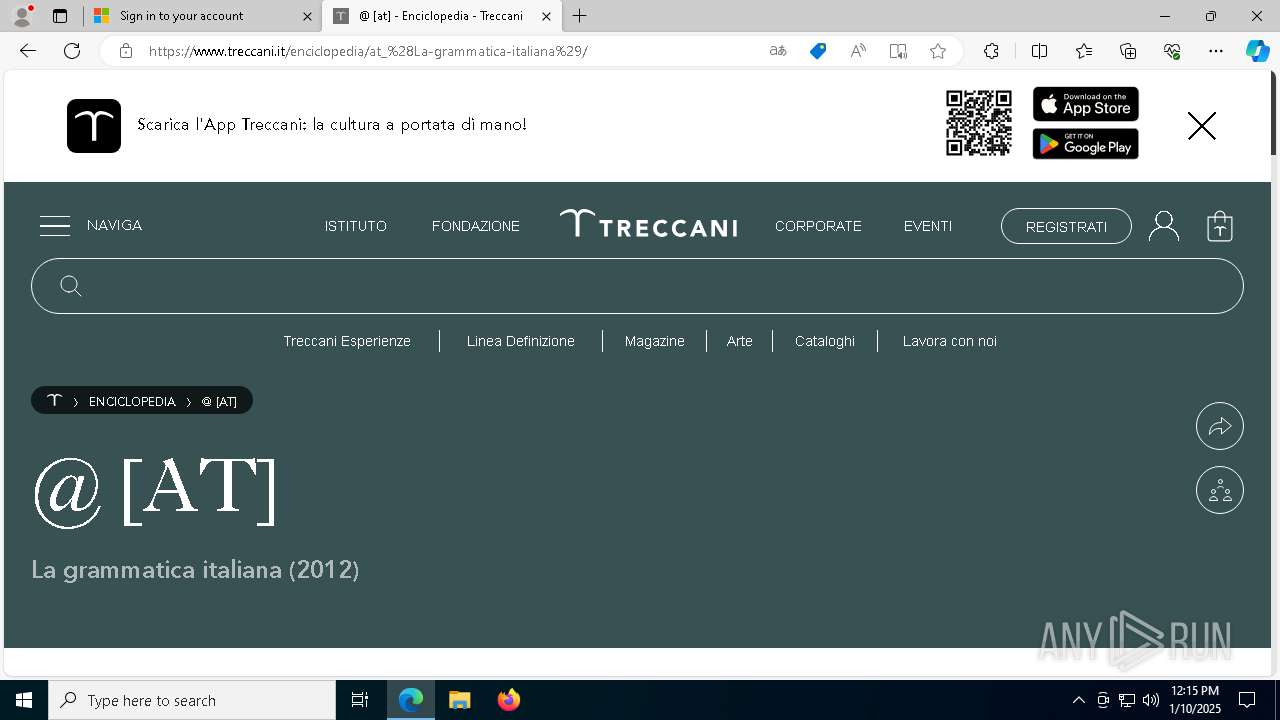Open the Google Play download badge
Screen dimensions: 1280x720
click(x=1086, y=144)
